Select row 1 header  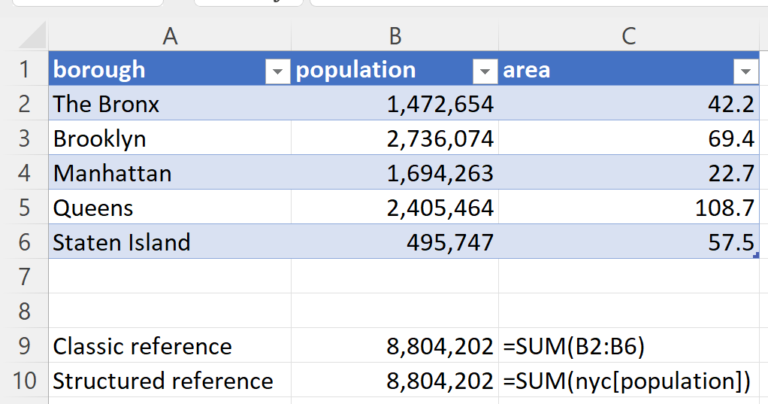22,71
